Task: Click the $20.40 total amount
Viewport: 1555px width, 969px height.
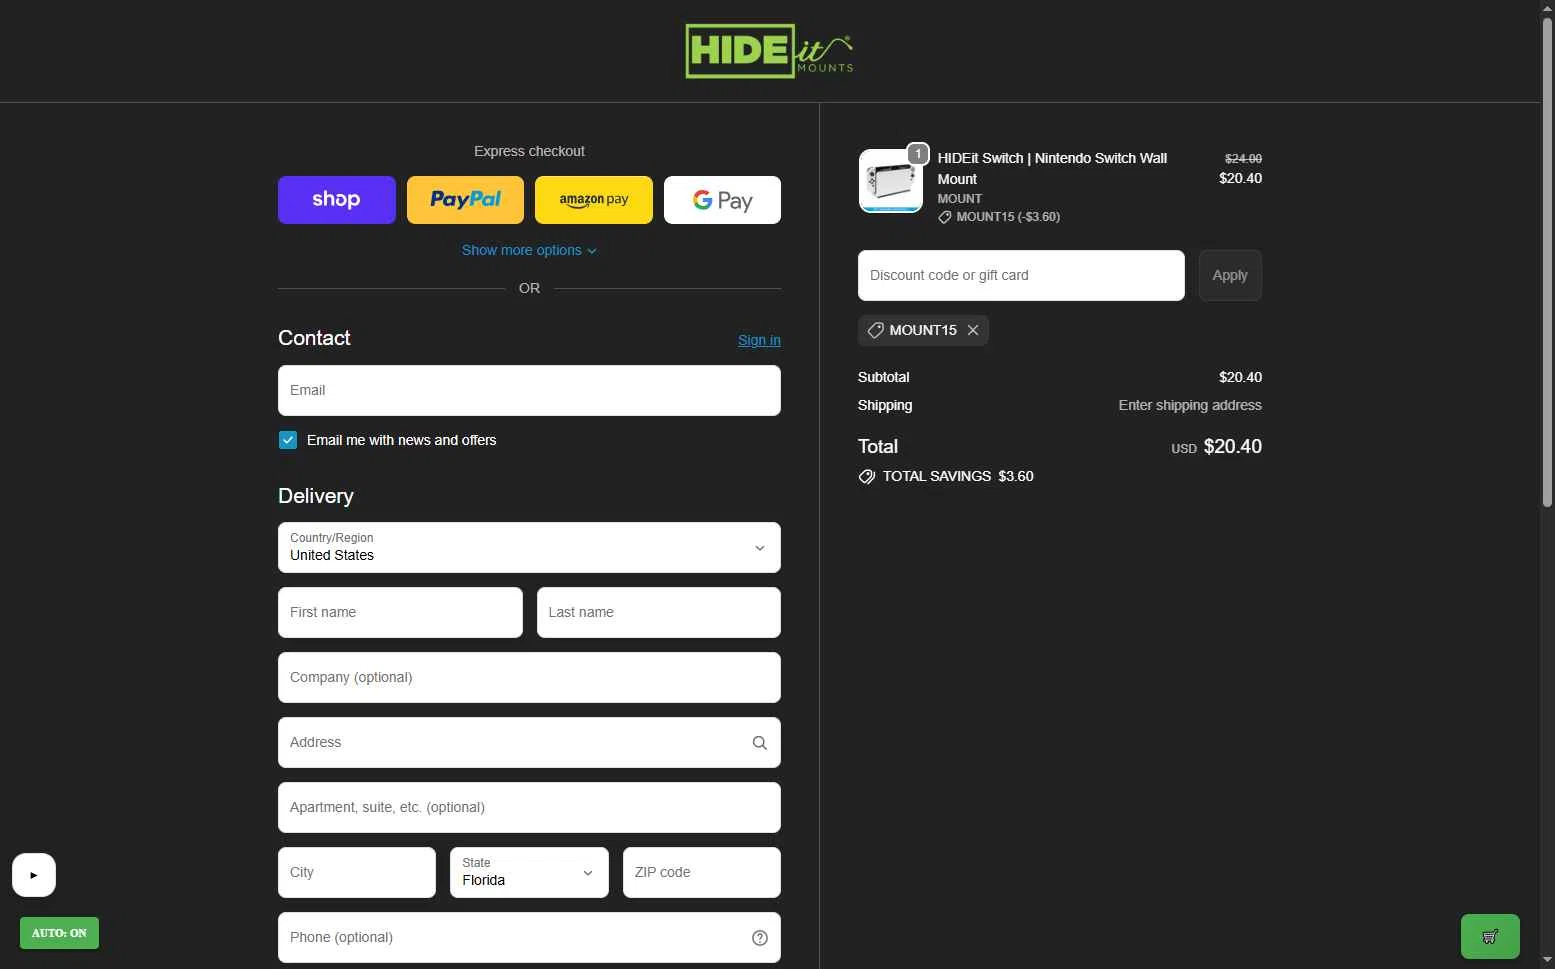Action: click(x=1232, y=447)
